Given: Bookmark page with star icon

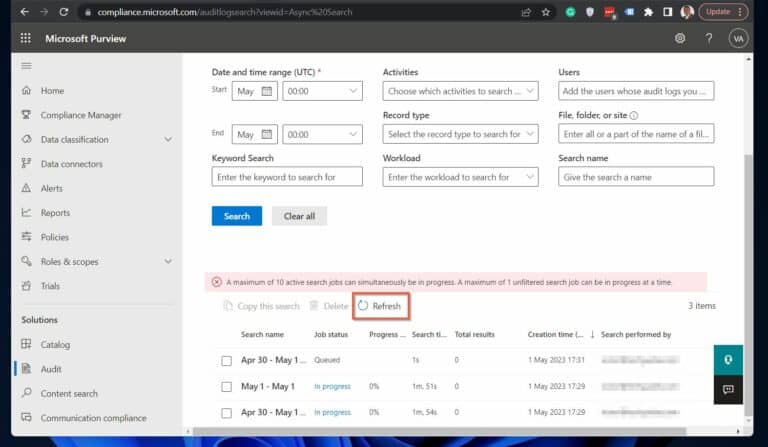Looking at the screenshot, I should coord(546,12).
